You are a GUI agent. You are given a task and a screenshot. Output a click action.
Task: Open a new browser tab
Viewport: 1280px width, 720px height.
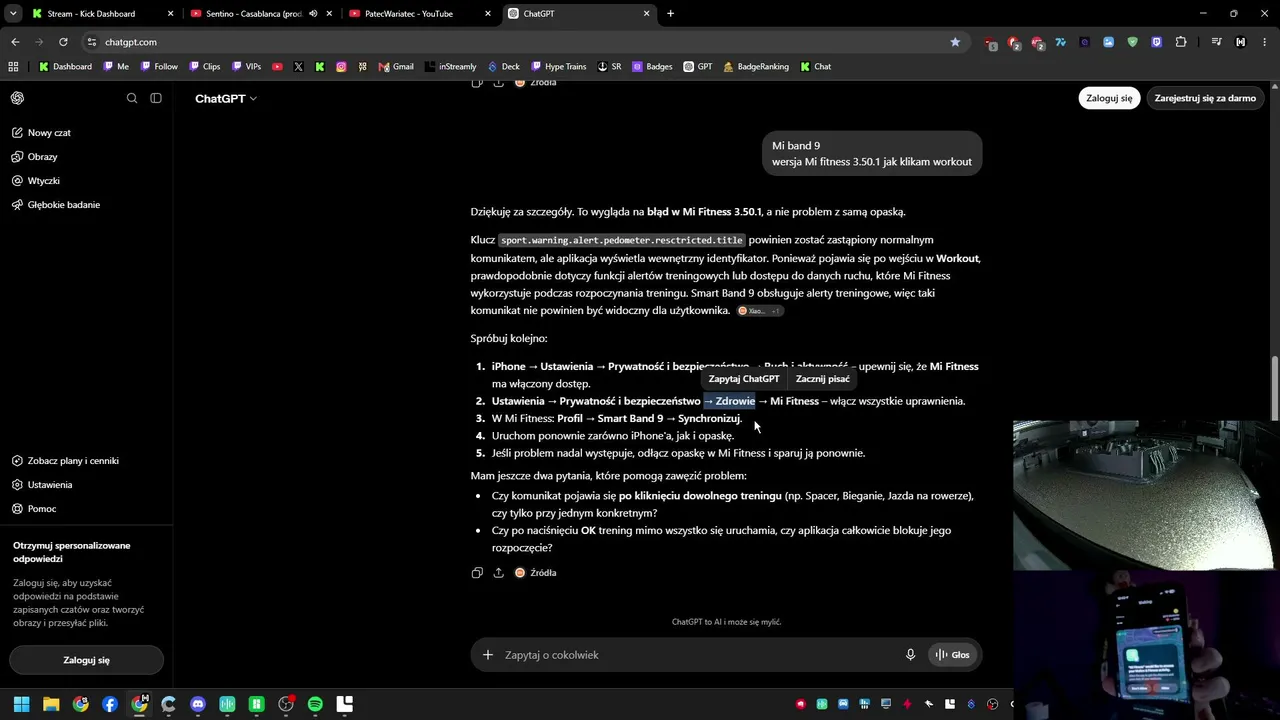(670, 14)
